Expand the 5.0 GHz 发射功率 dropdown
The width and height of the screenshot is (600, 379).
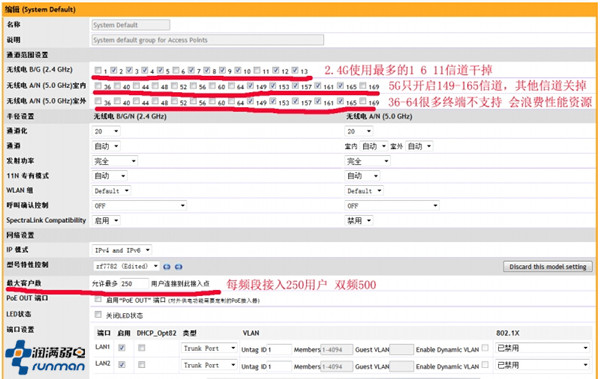(x=367, y=161)
